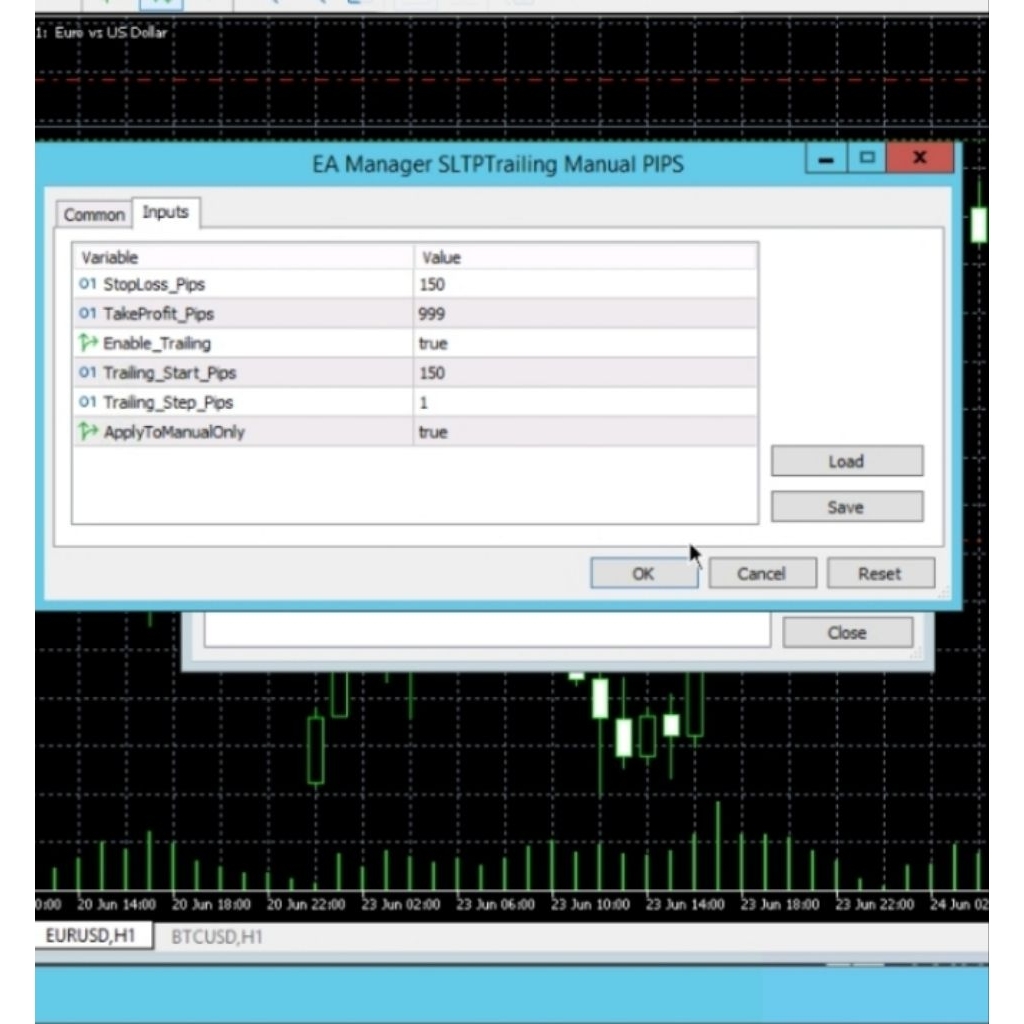Select the Inputs tab
This screenshot has width=1024, height=1024.
click(166, 212)
